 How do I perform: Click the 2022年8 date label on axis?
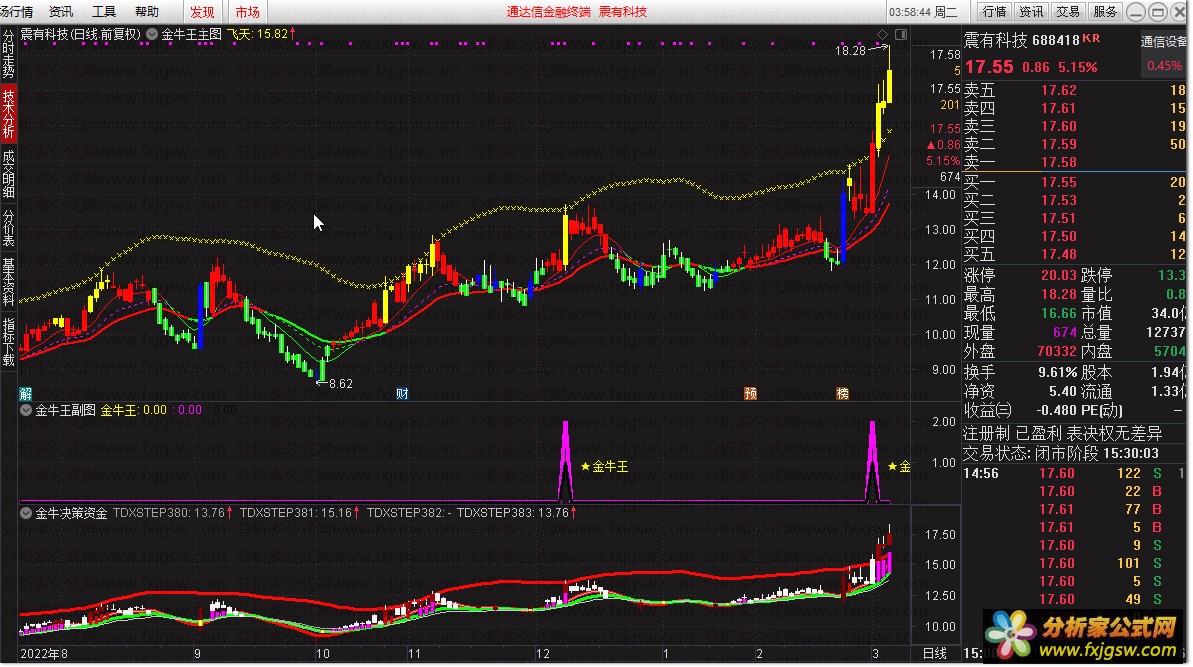44,653
